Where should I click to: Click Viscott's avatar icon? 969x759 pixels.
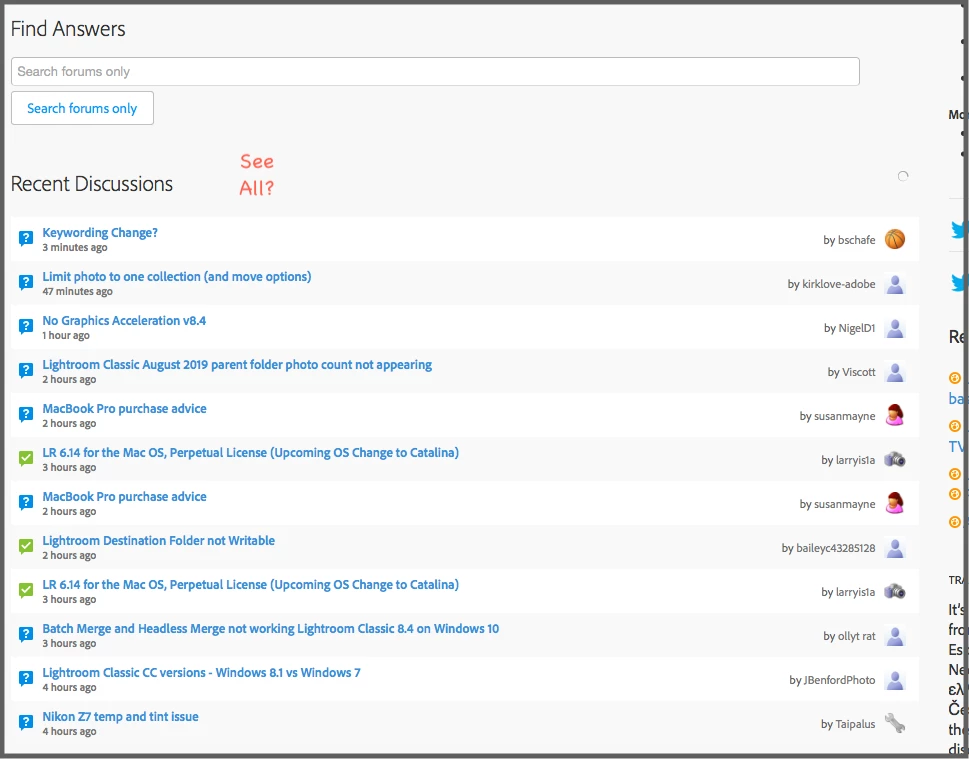click(895, 371)
